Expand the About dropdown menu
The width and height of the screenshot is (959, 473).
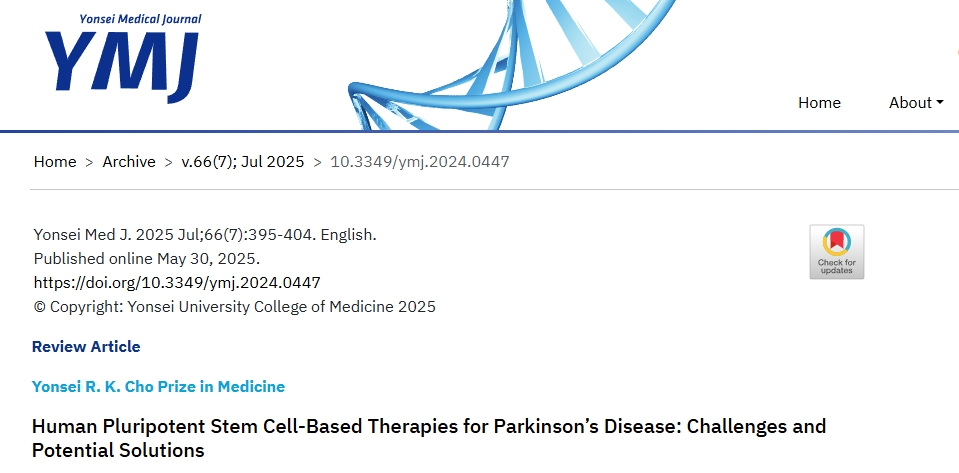(x=916, y=103)
